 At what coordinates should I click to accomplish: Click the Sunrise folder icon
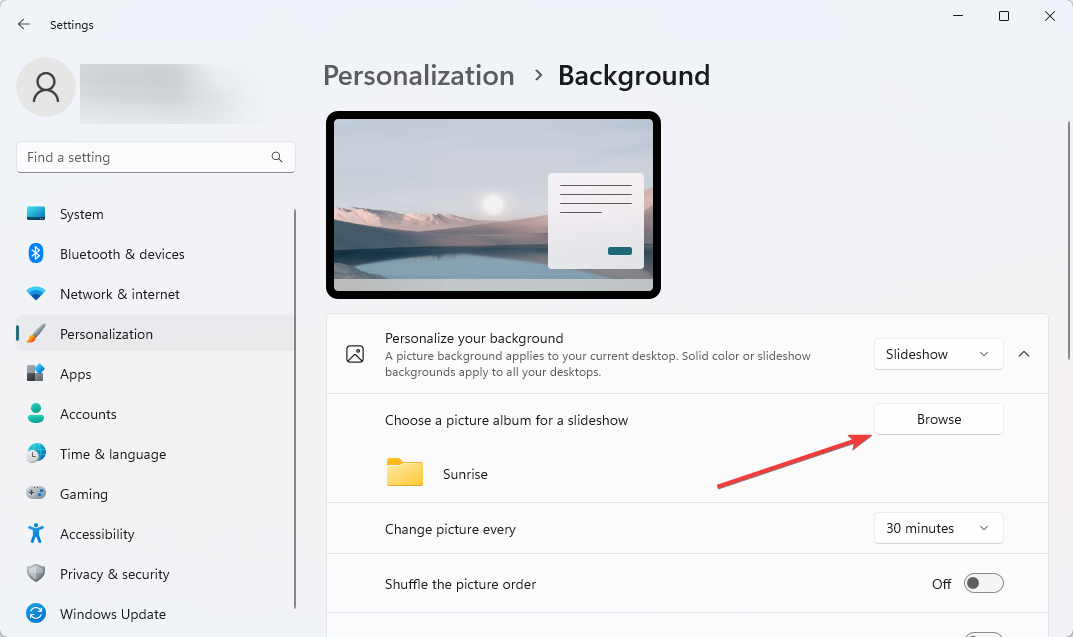pos(404,472)
